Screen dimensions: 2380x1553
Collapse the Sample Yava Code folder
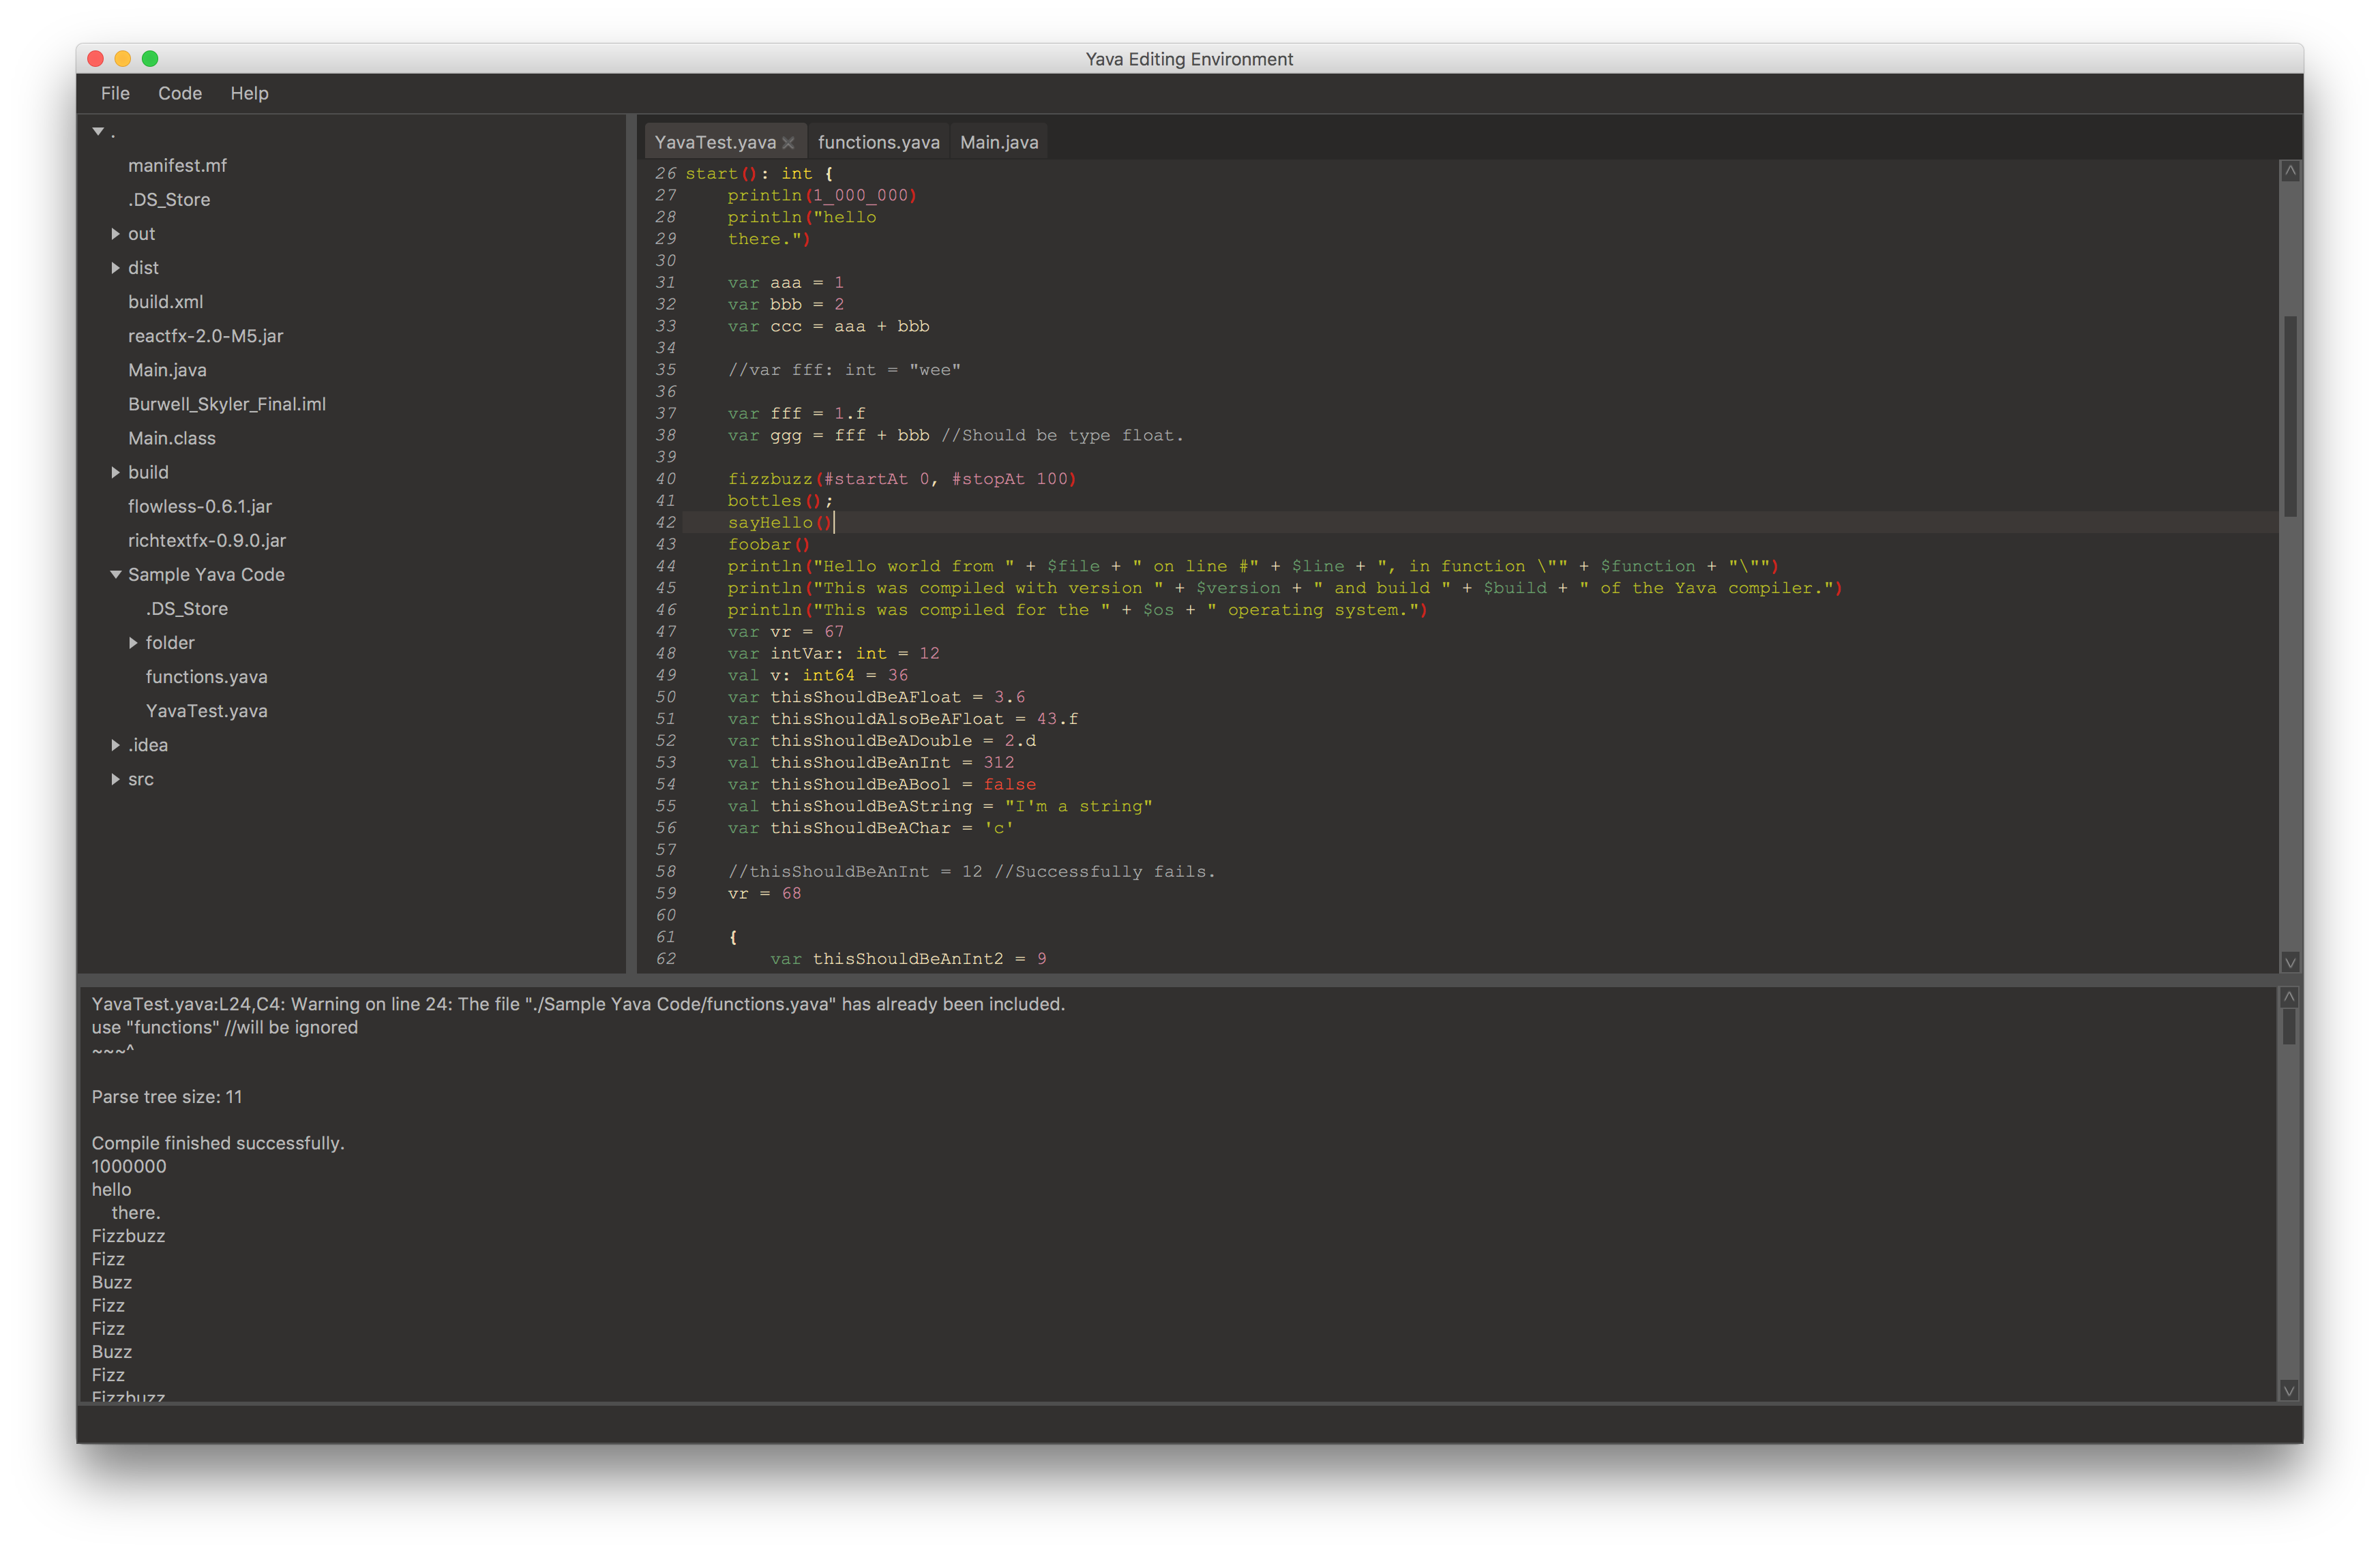coord(115,574)
